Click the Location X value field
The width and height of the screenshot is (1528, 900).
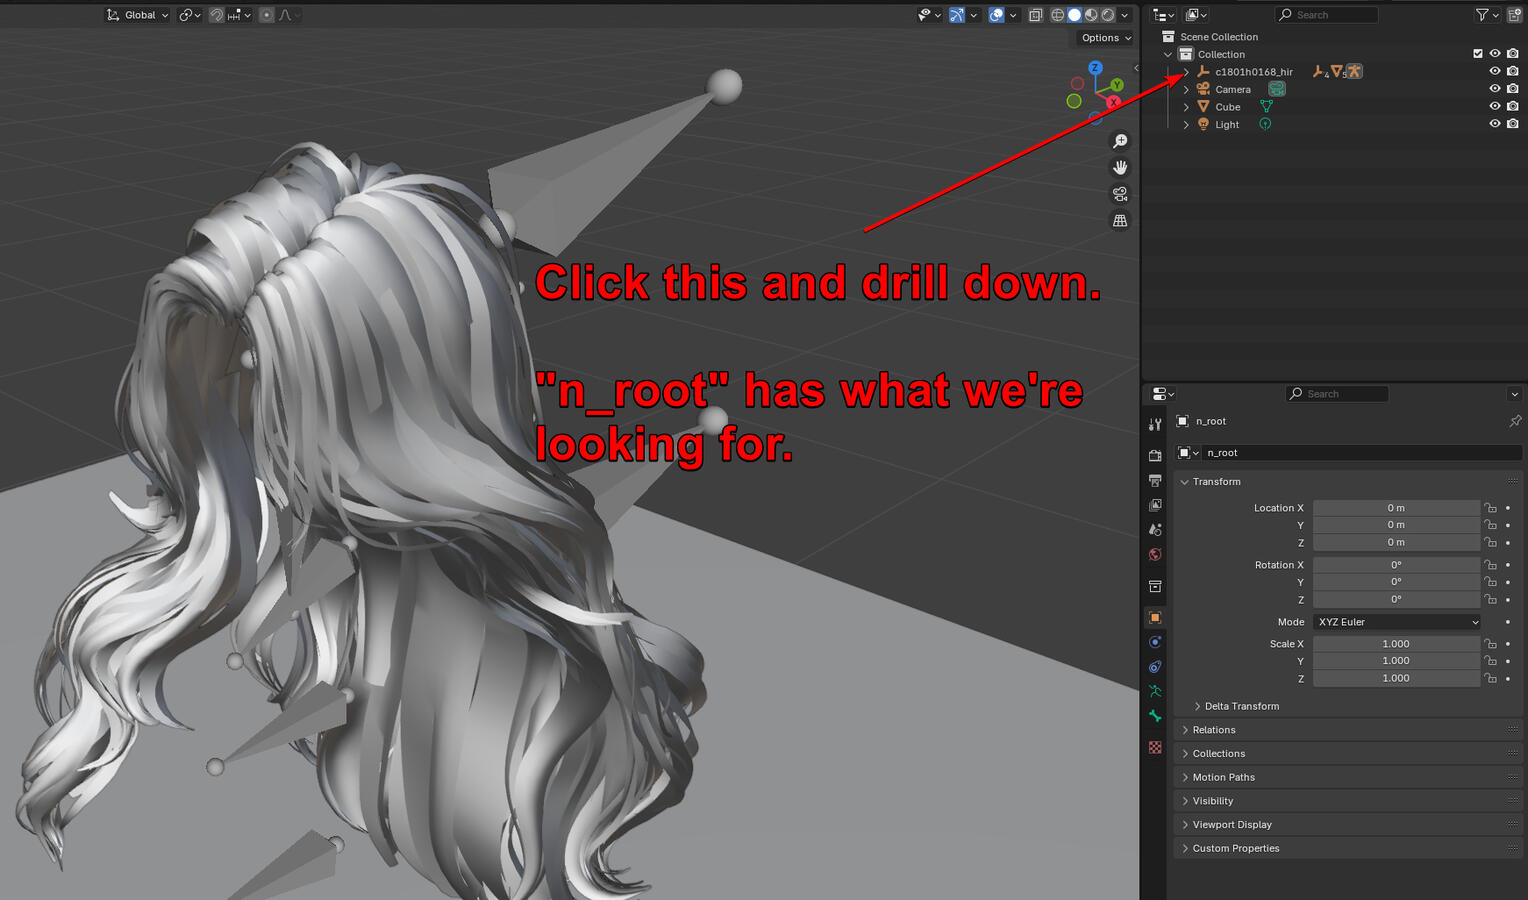[1396, 508]
